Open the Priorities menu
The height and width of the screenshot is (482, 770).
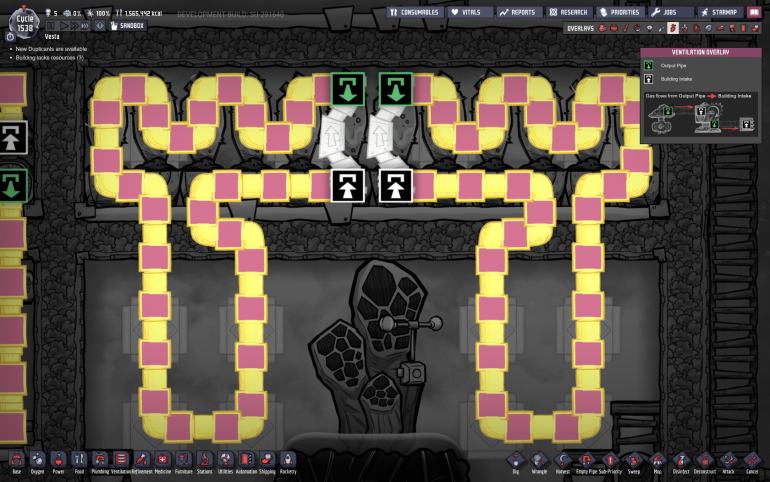point(621,12)
